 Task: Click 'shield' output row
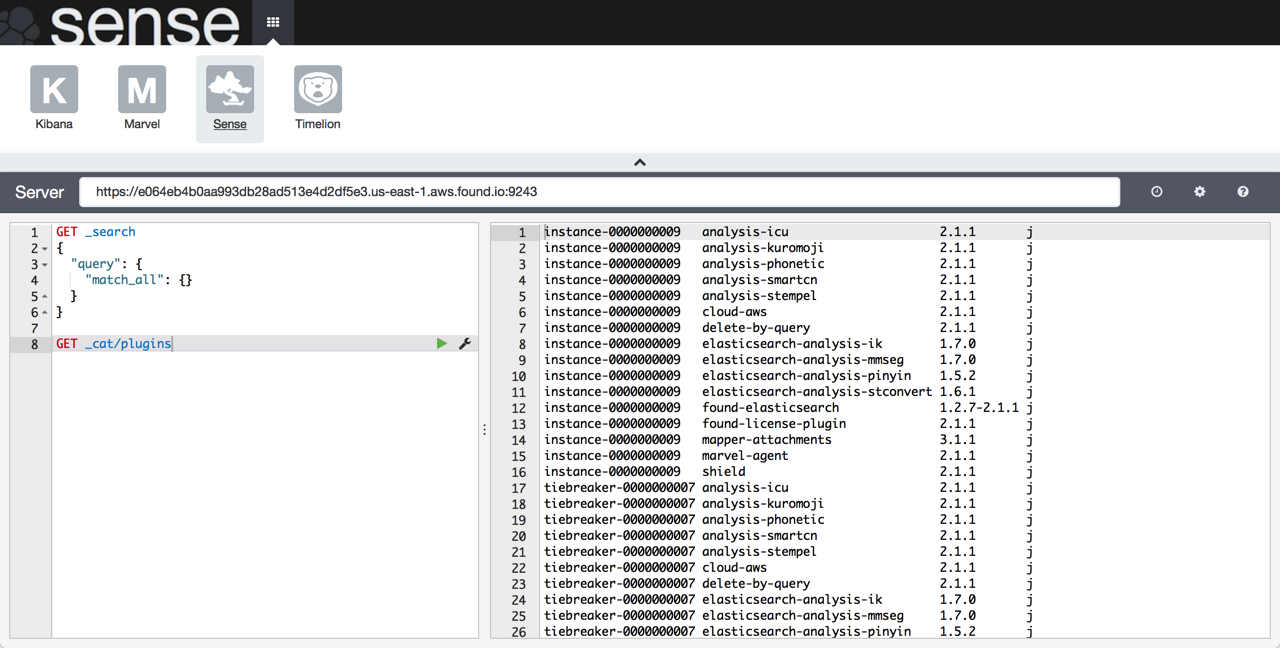tap(724, 472)
